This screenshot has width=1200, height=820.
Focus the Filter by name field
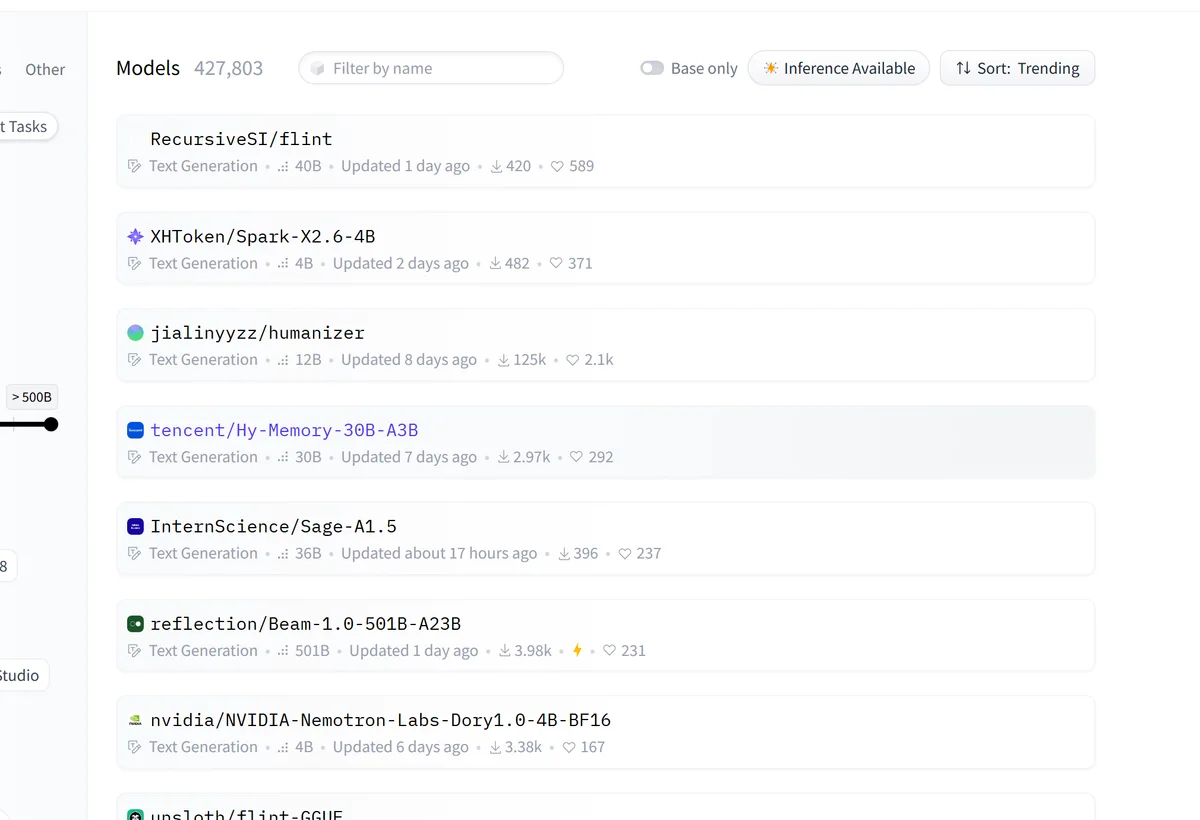431,68
